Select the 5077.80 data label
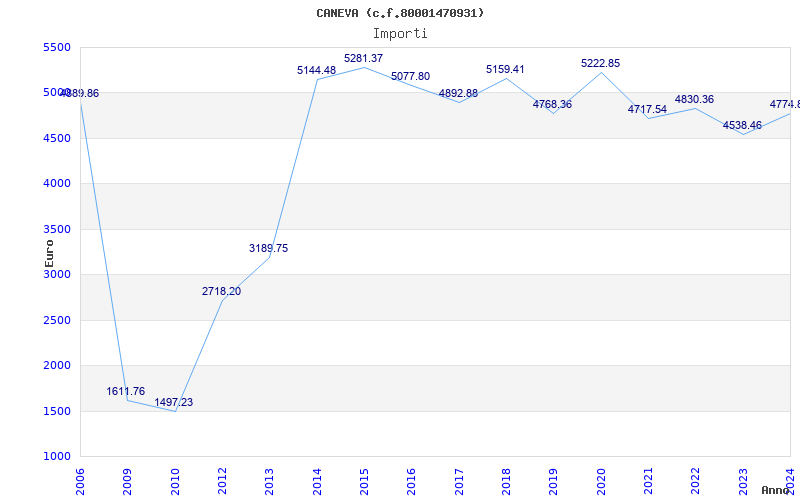 [410, 77]
